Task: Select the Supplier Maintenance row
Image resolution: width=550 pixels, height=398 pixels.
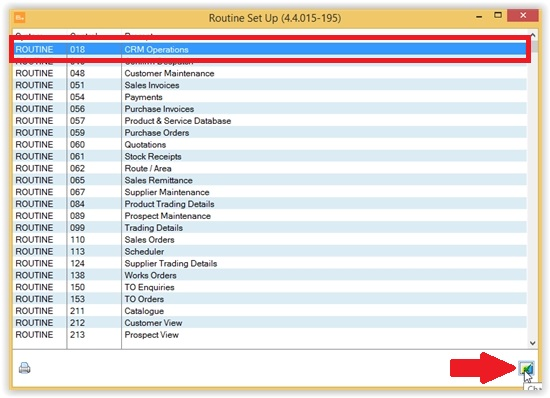Action: (269, 192)
